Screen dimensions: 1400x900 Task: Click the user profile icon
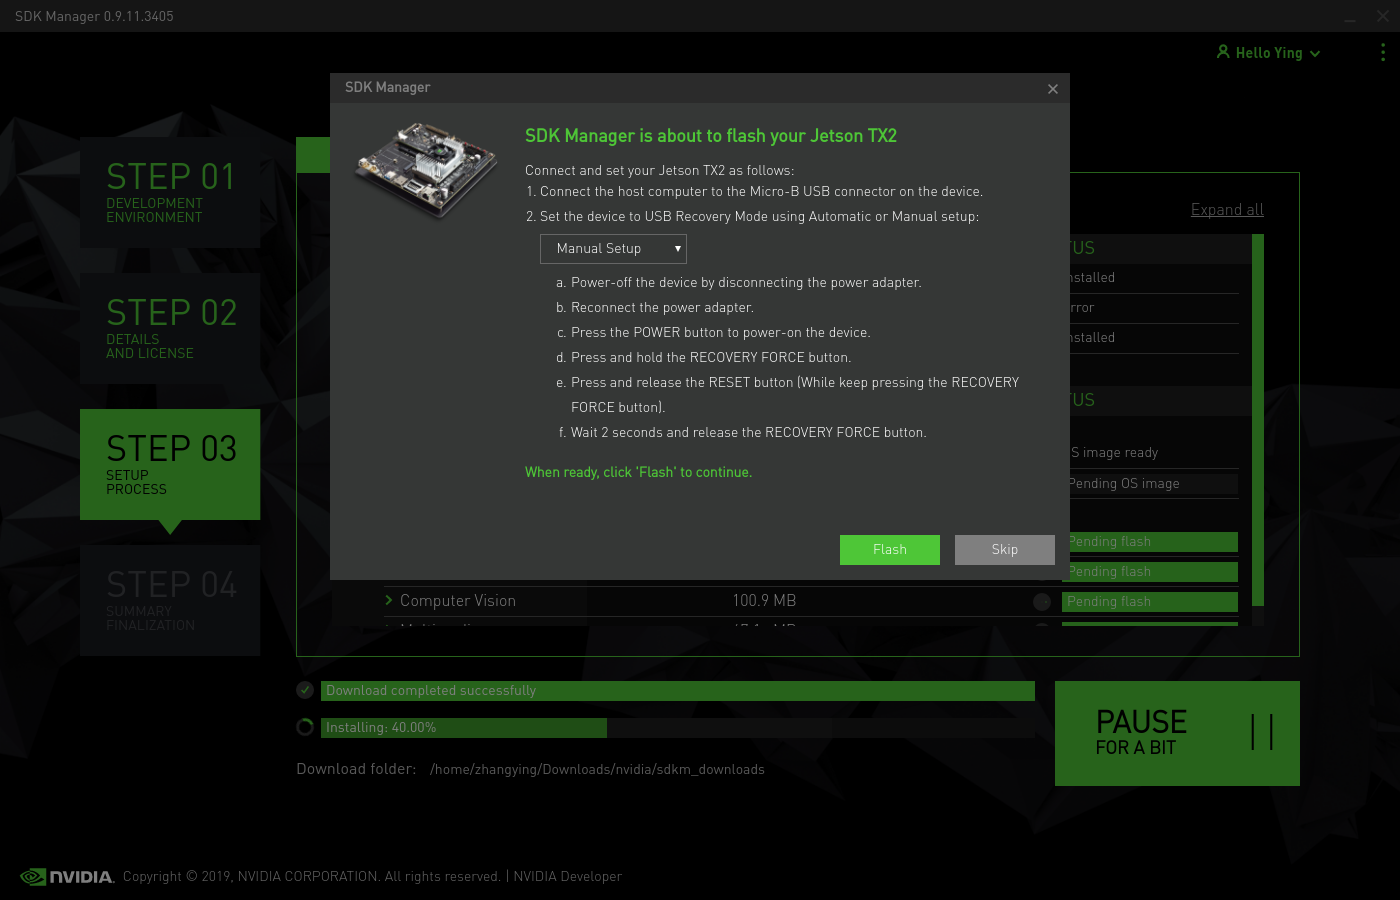[1223, 52]
